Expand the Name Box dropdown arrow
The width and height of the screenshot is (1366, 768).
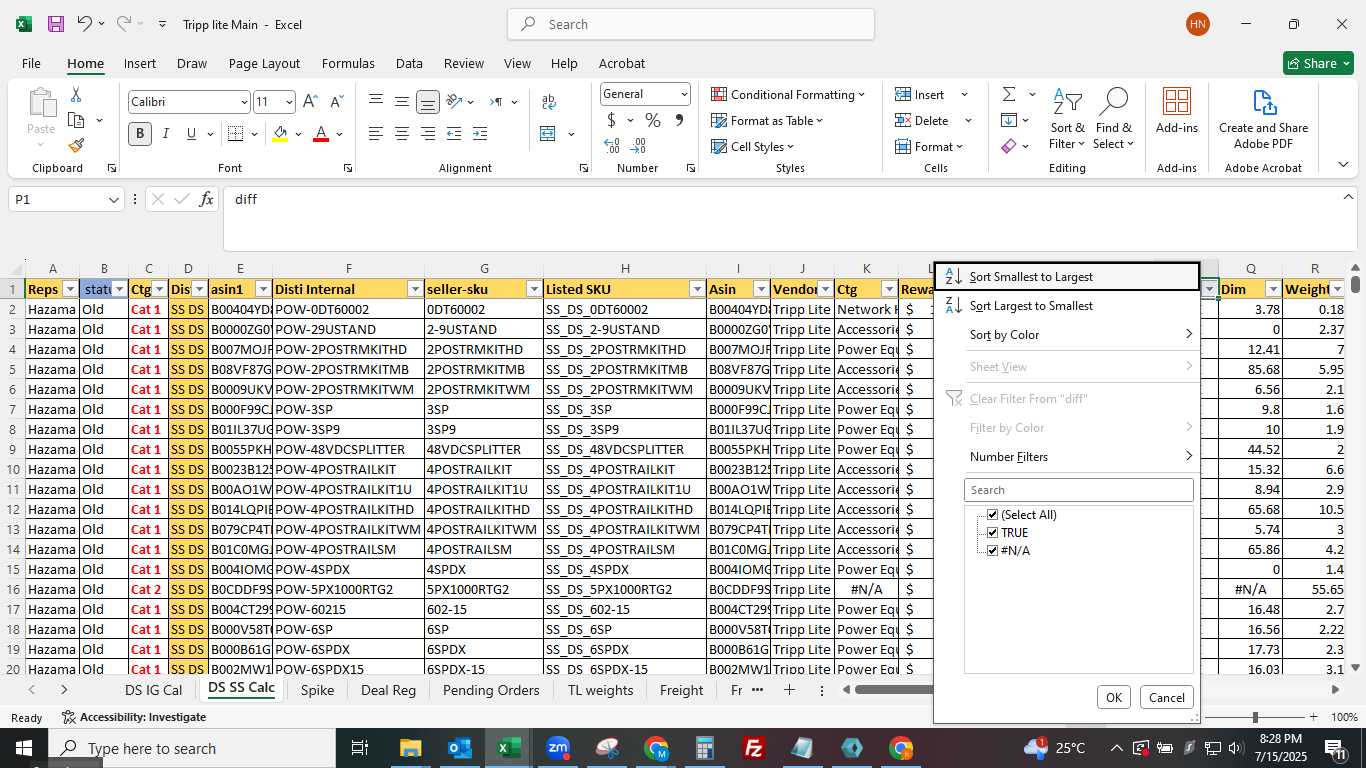[x=113, y=200]
